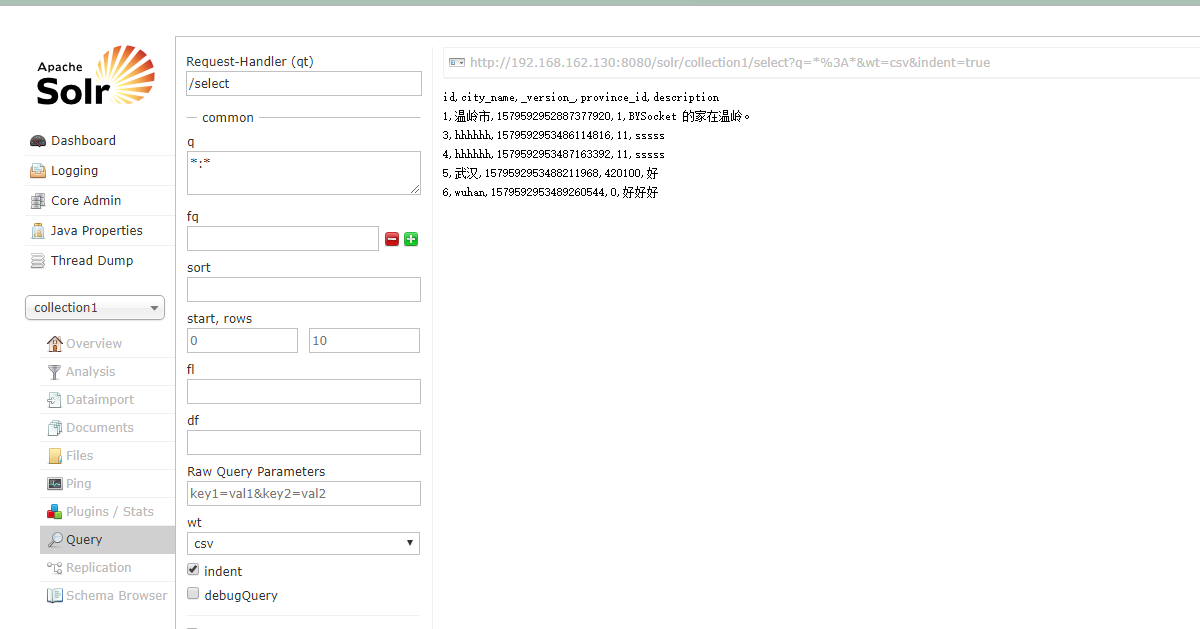Open Plugins / Stats page

click(107, 512)
